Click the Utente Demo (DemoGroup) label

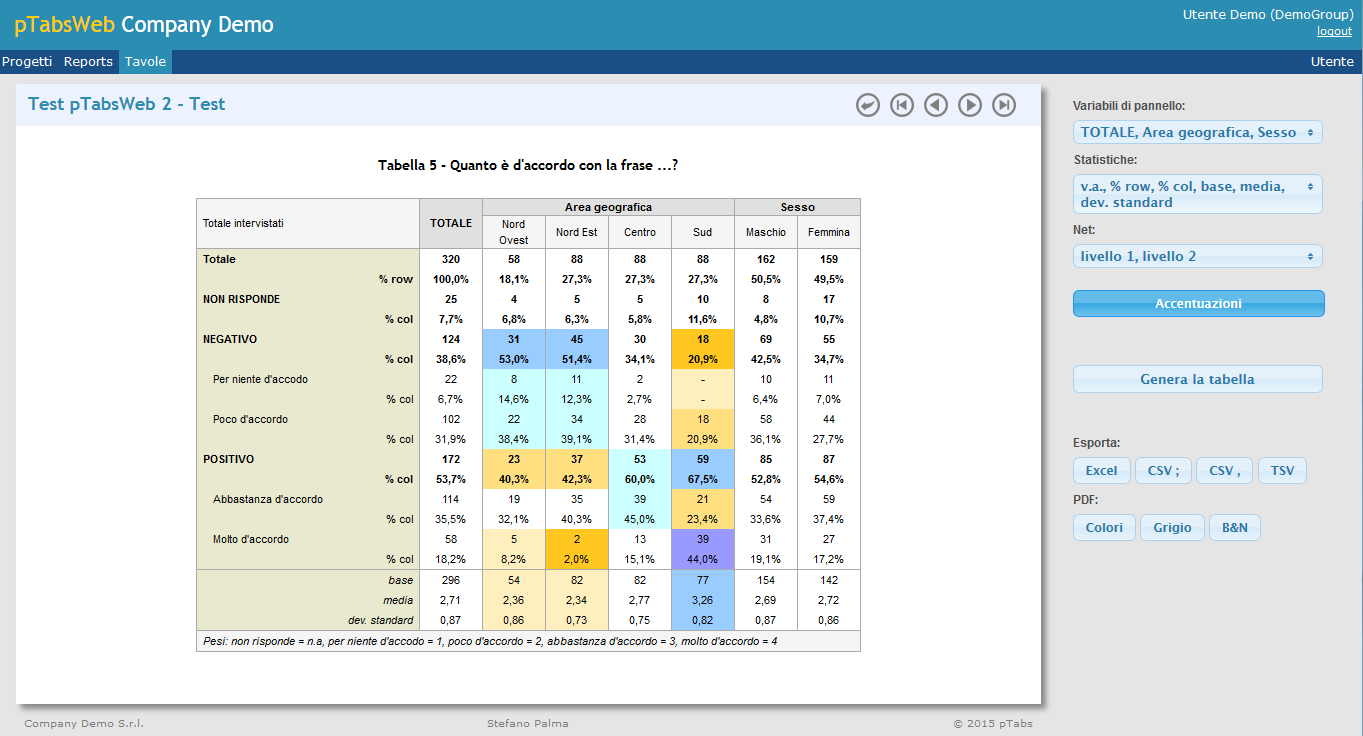(x=1267, y=14)
